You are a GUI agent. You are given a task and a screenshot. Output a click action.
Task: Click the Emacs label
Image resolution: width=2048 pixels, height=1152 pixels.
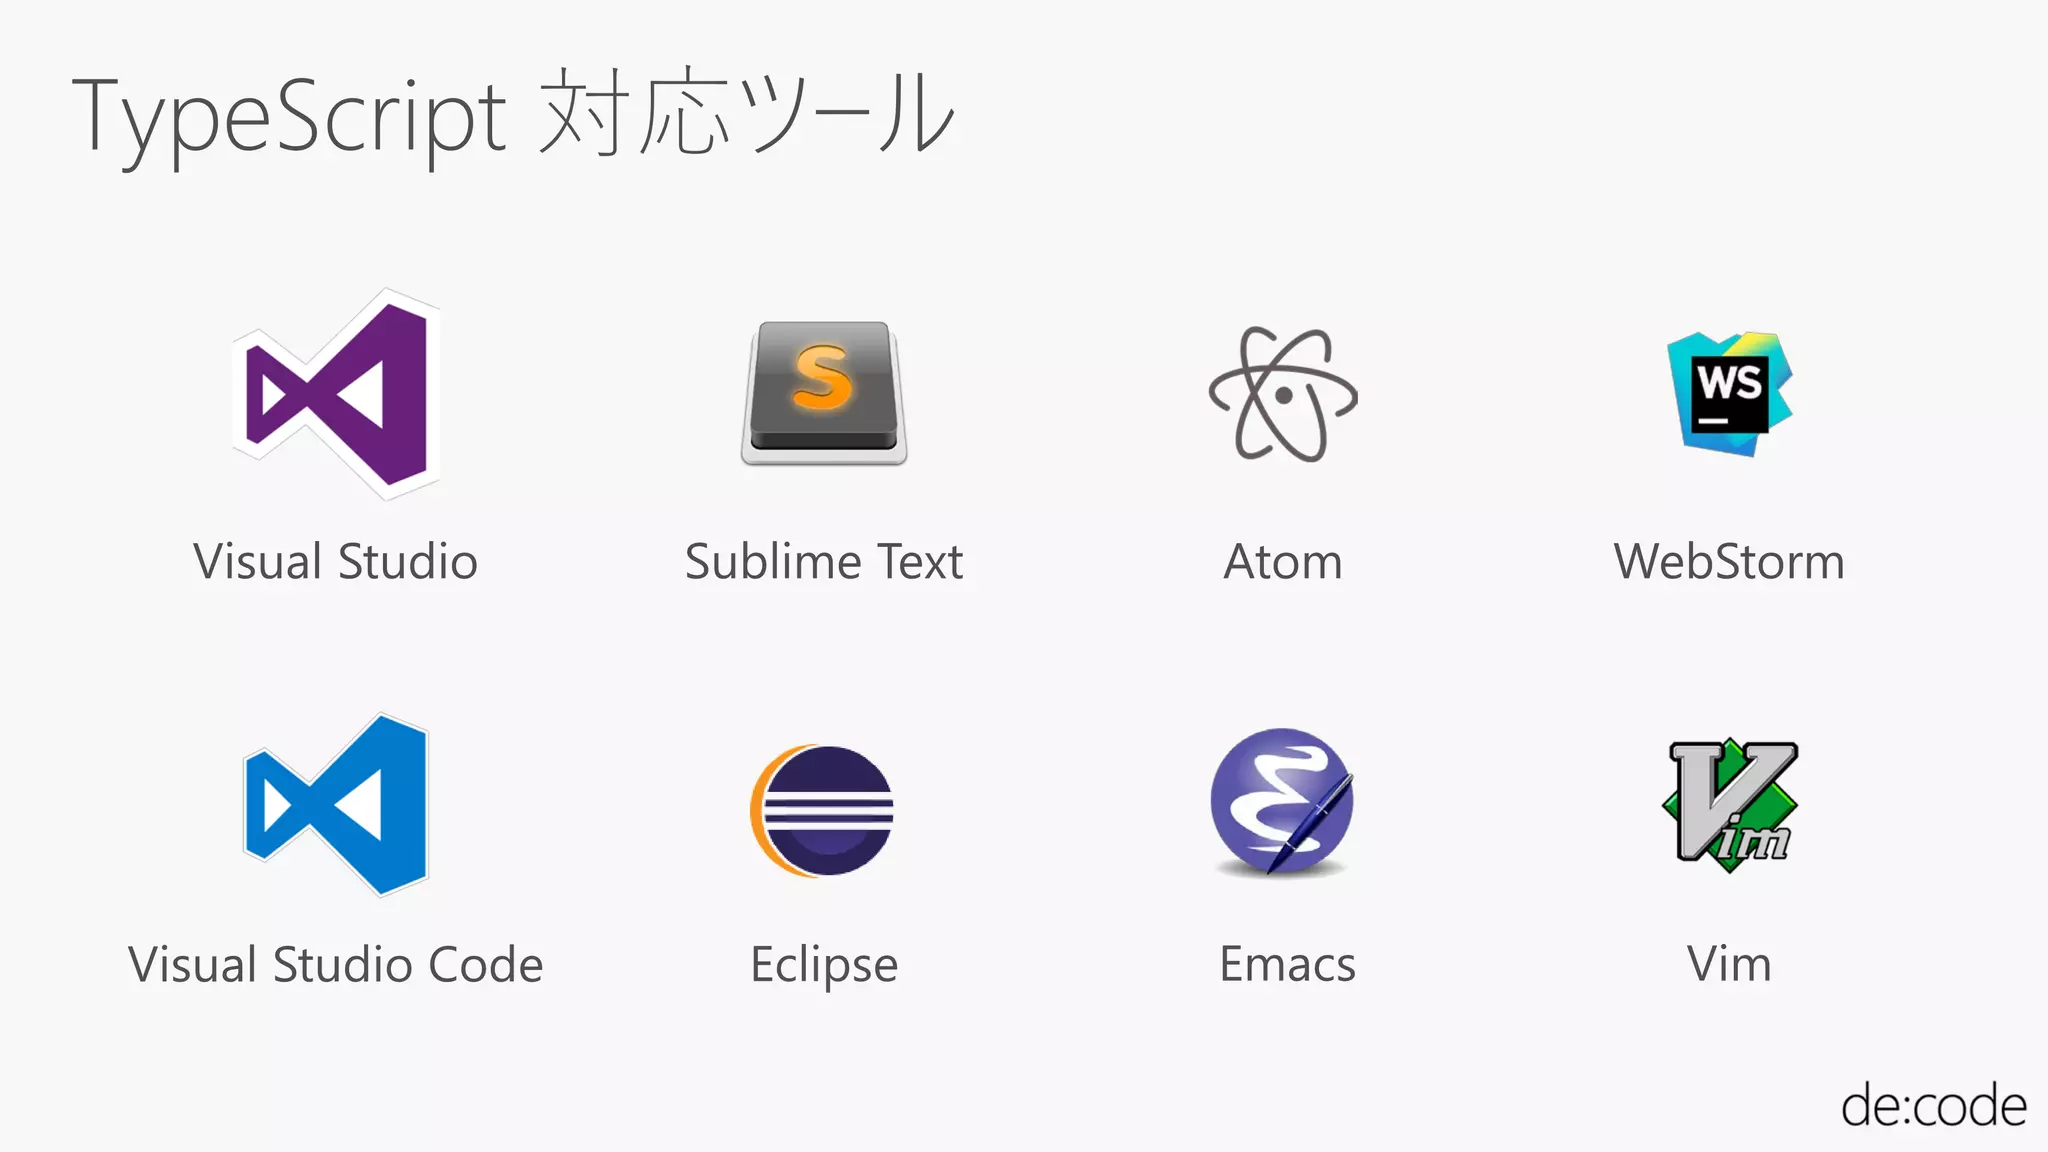(1288, 965)
